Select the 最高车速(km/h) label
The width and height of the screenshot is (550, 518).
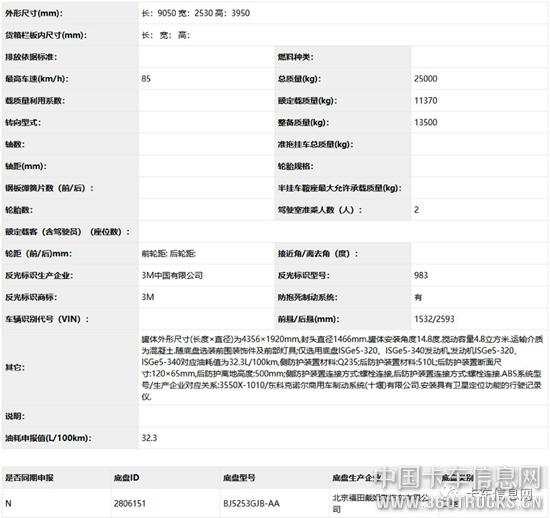[x=36, y=79]
